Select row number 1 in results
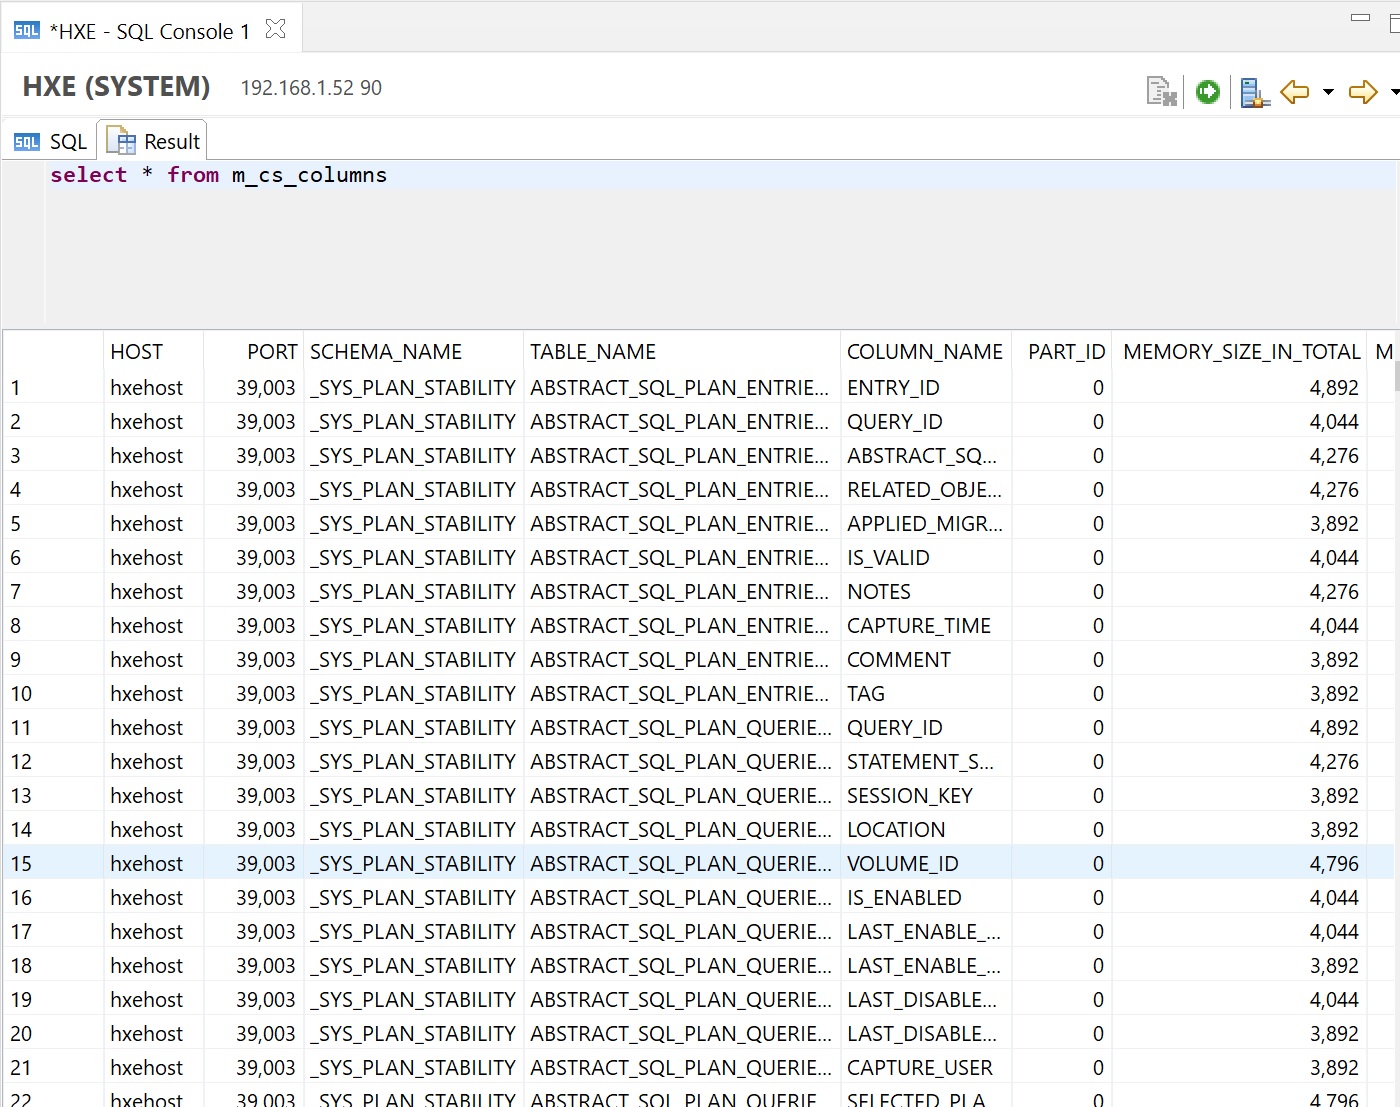The height and width of the screenshot is (1107, 1400). [x=16, y=388]
